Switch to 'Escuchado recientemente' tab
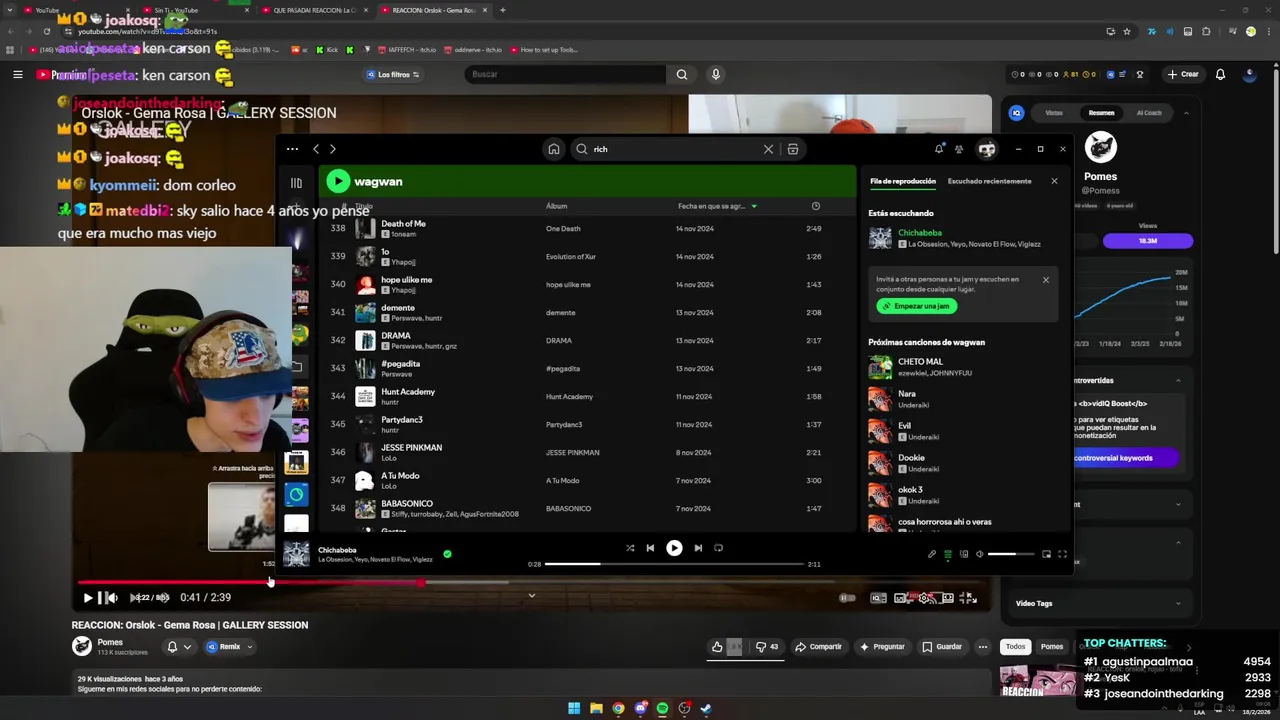This screenshot has width=1280, height=720. pos(989,181)
